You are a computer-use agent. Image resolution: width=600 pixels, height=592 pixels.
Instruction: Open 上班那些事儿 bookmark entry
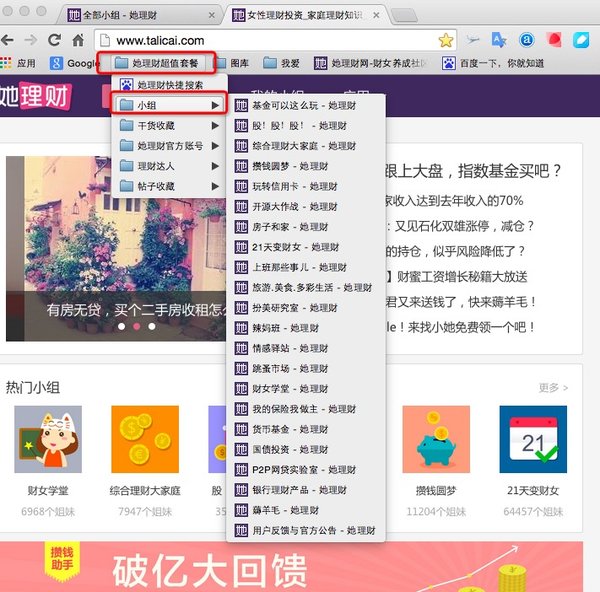[x=305, y=267]
